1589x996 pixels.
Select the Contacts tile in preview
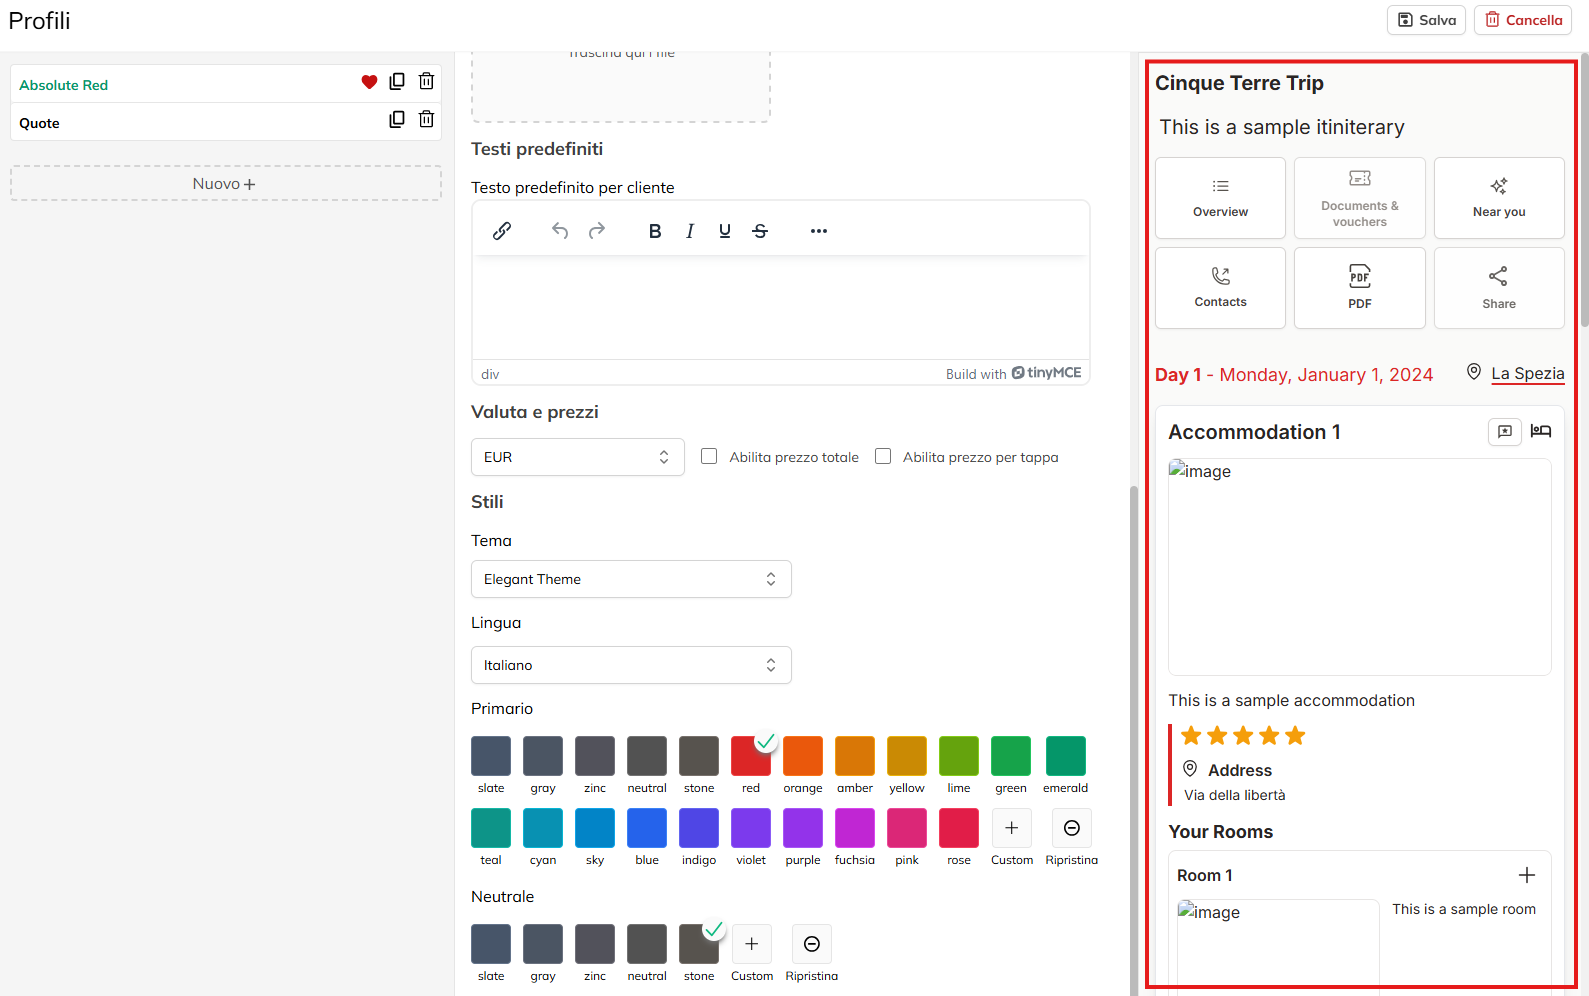(x=1220, y=288)
